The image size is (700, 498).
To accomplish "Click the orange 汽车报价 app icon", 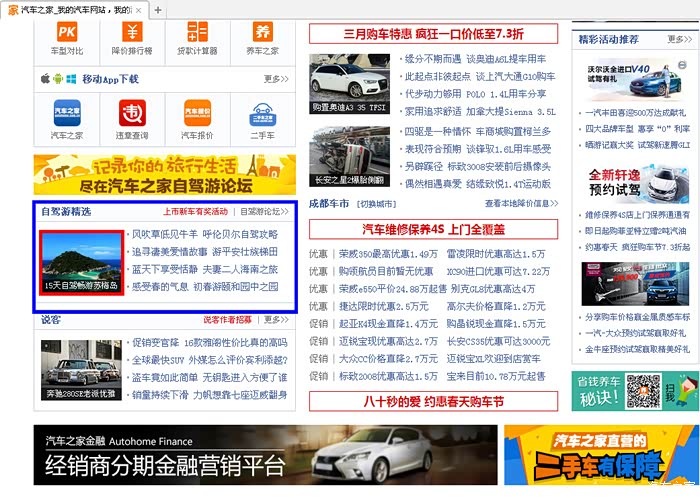I will pos(197,113).
